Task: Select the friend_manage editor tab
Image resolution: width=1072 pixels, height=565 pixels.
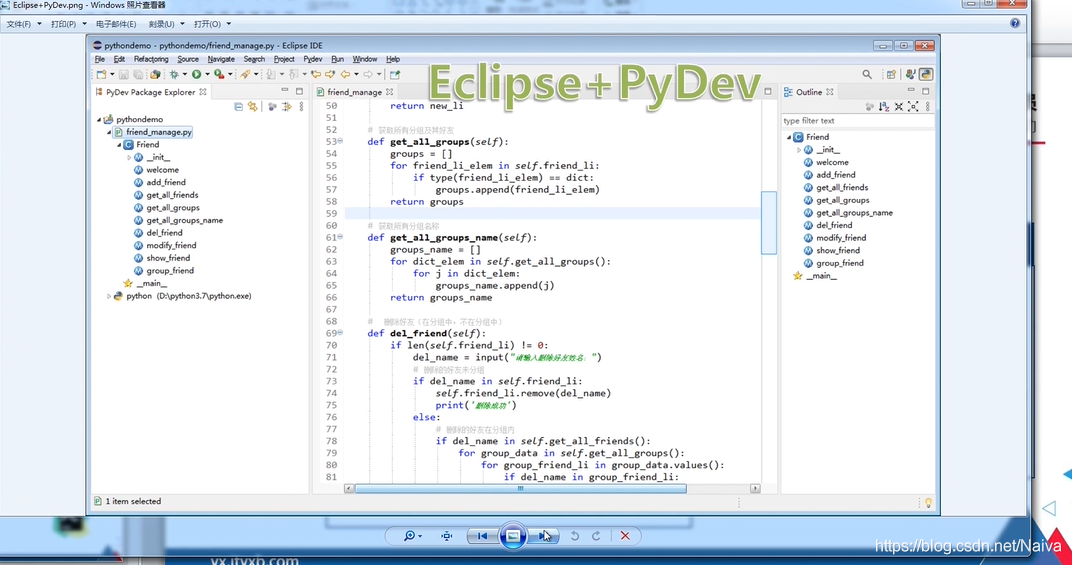Action: [x=354, y=92]
